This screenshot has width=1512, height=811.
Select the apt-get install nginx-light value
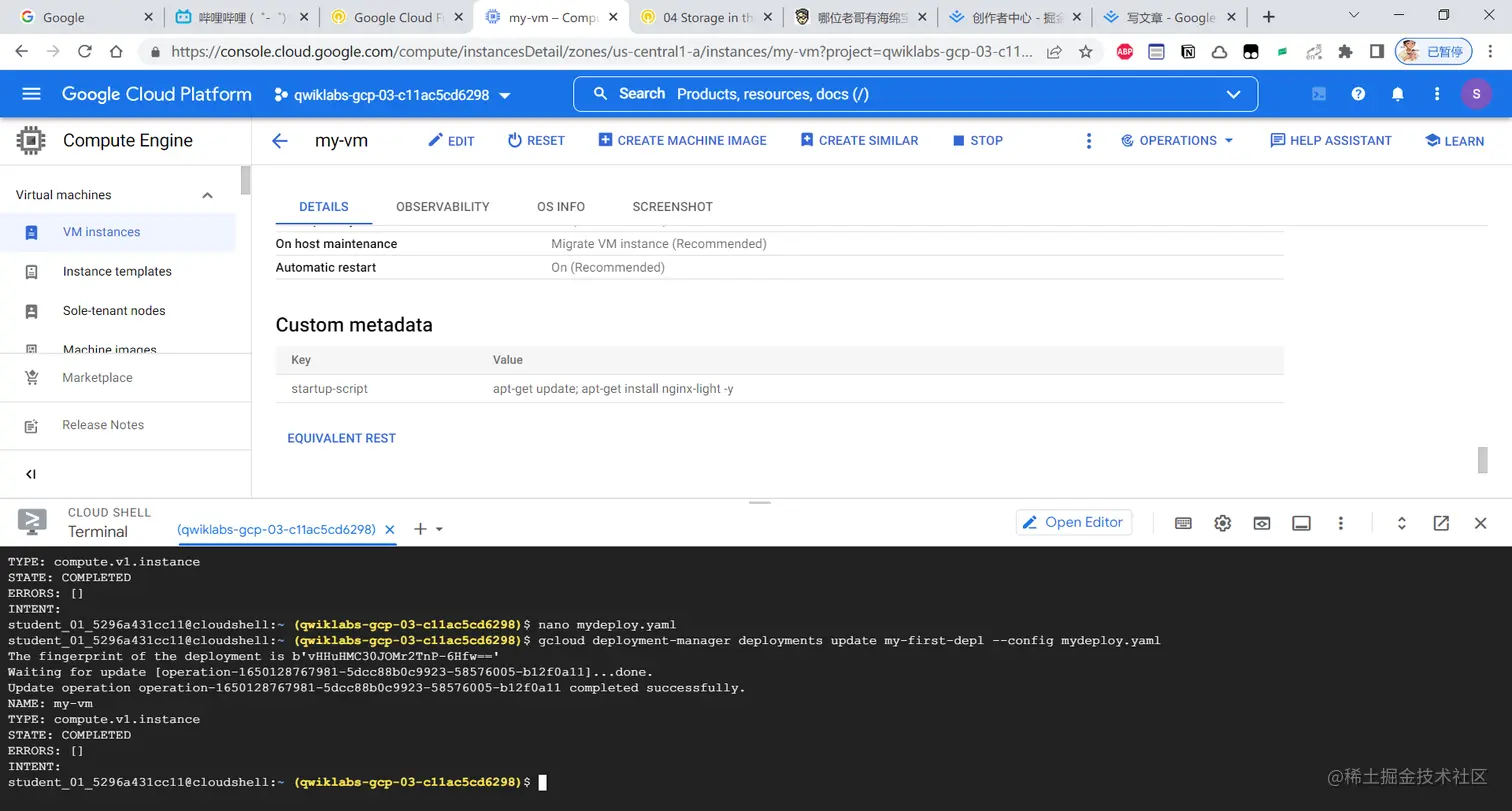(x=613, y=389)
